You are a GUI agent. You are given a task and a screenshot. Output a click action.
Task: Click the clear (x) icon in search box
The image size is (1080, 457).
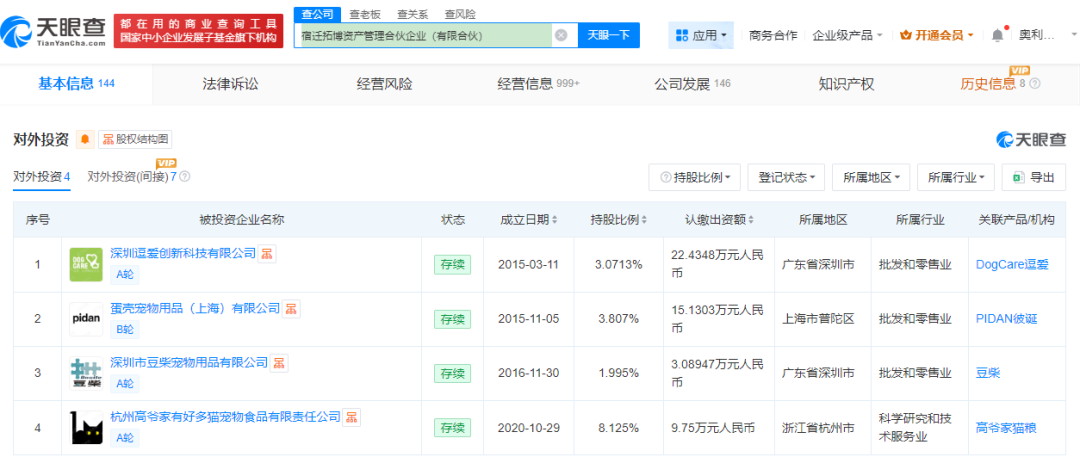click(561, 35)
